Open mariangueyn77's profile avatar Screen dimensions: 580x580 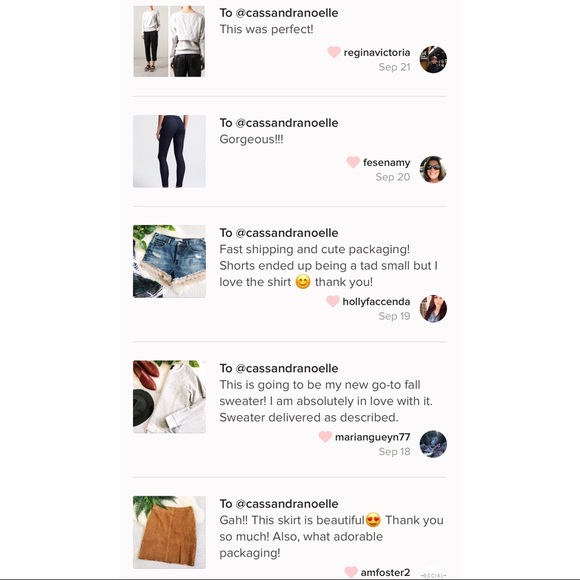click(x=433, y=444)
